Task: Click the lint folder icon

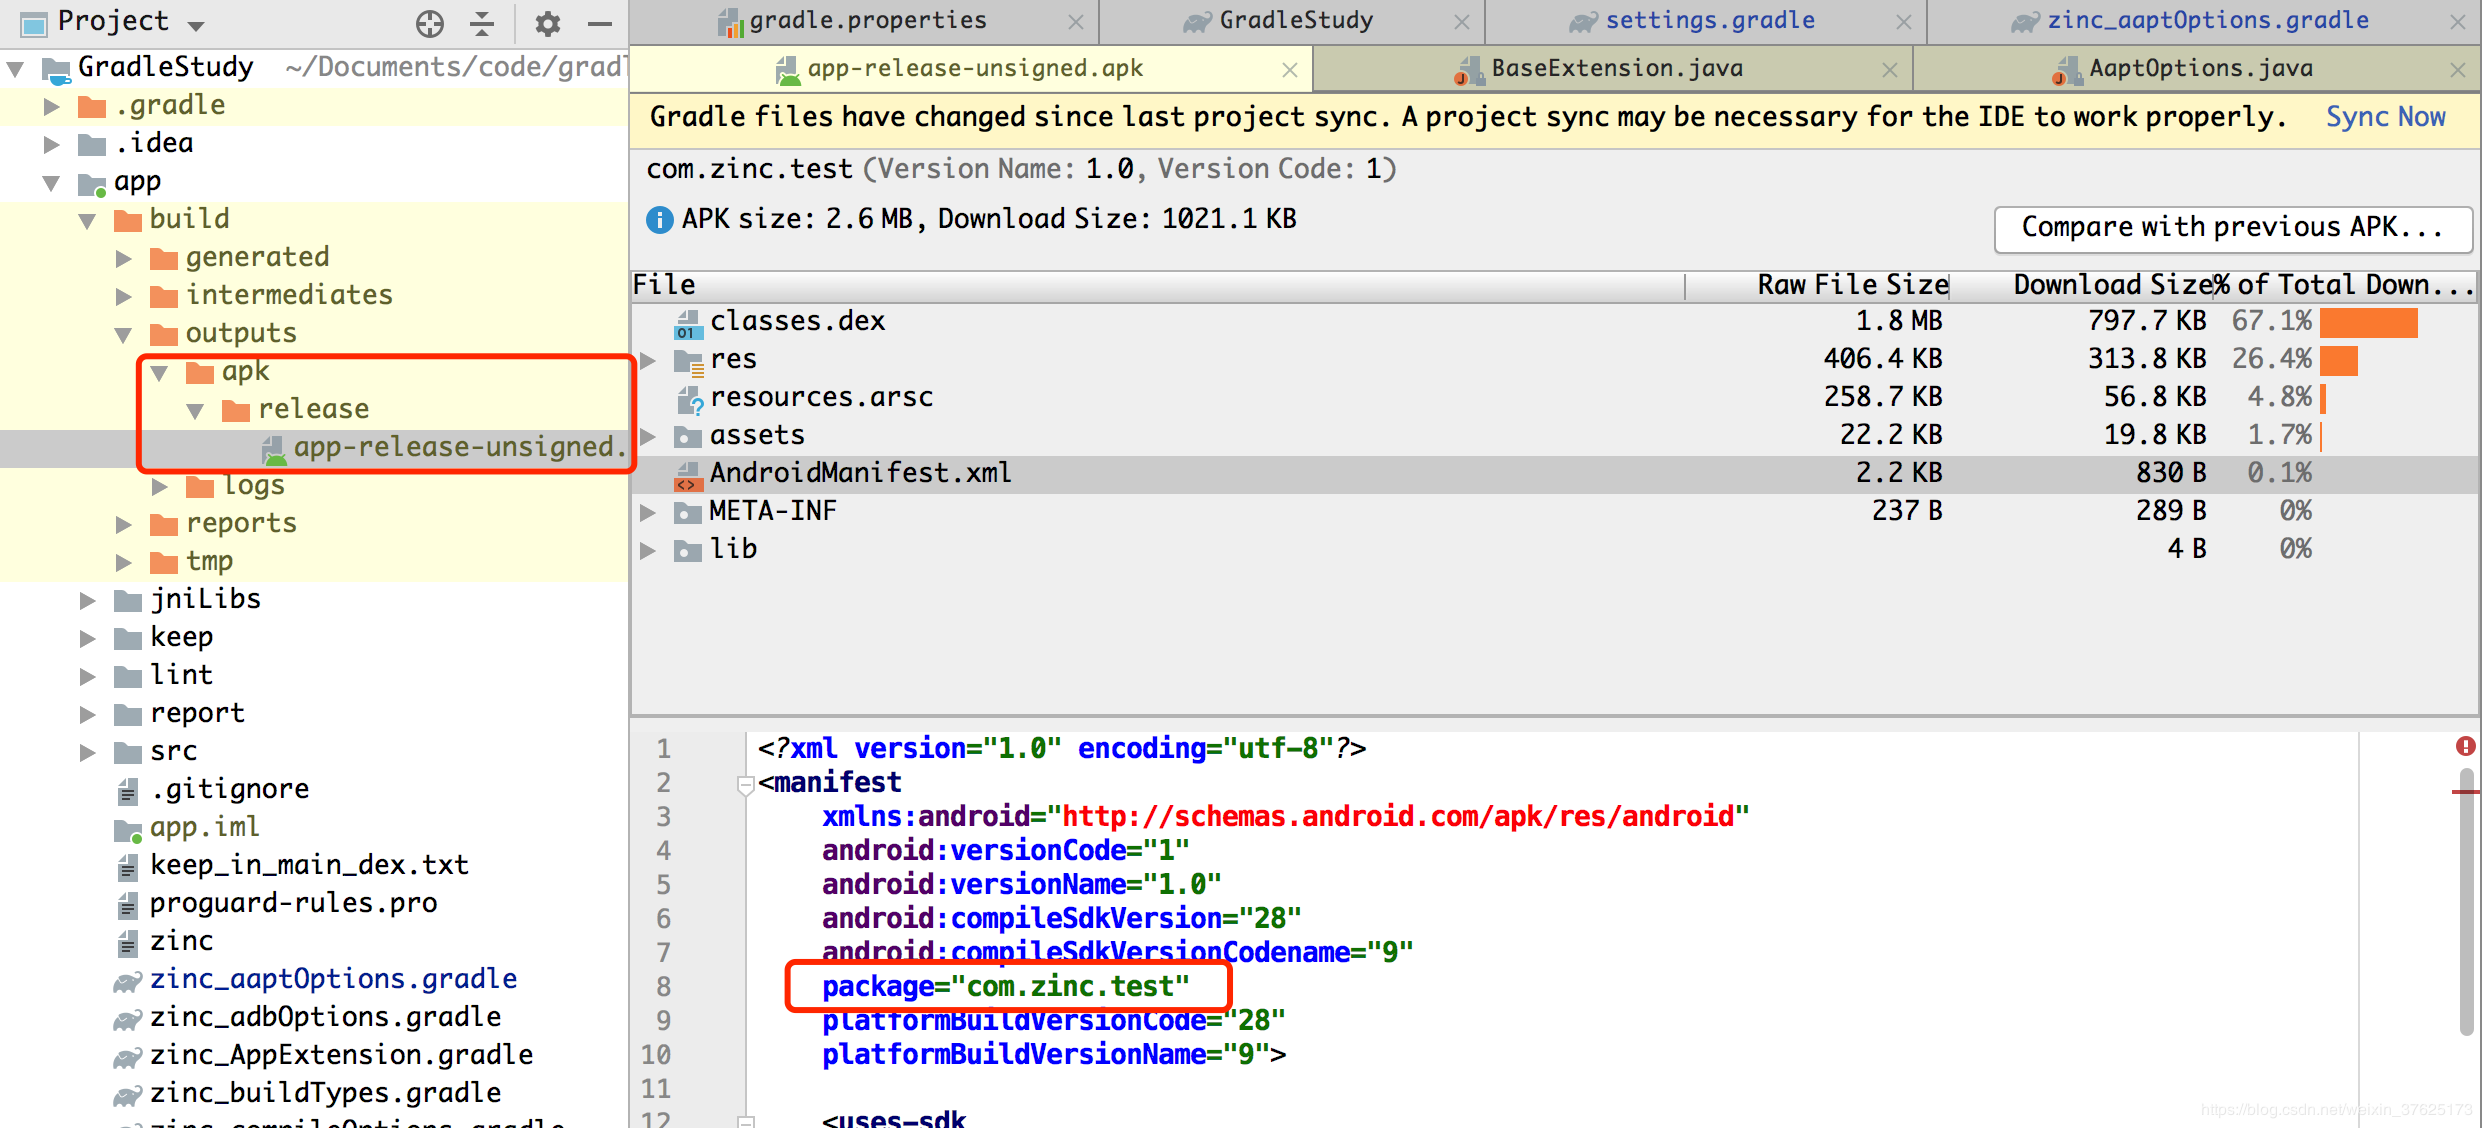Action: (128, 677)
